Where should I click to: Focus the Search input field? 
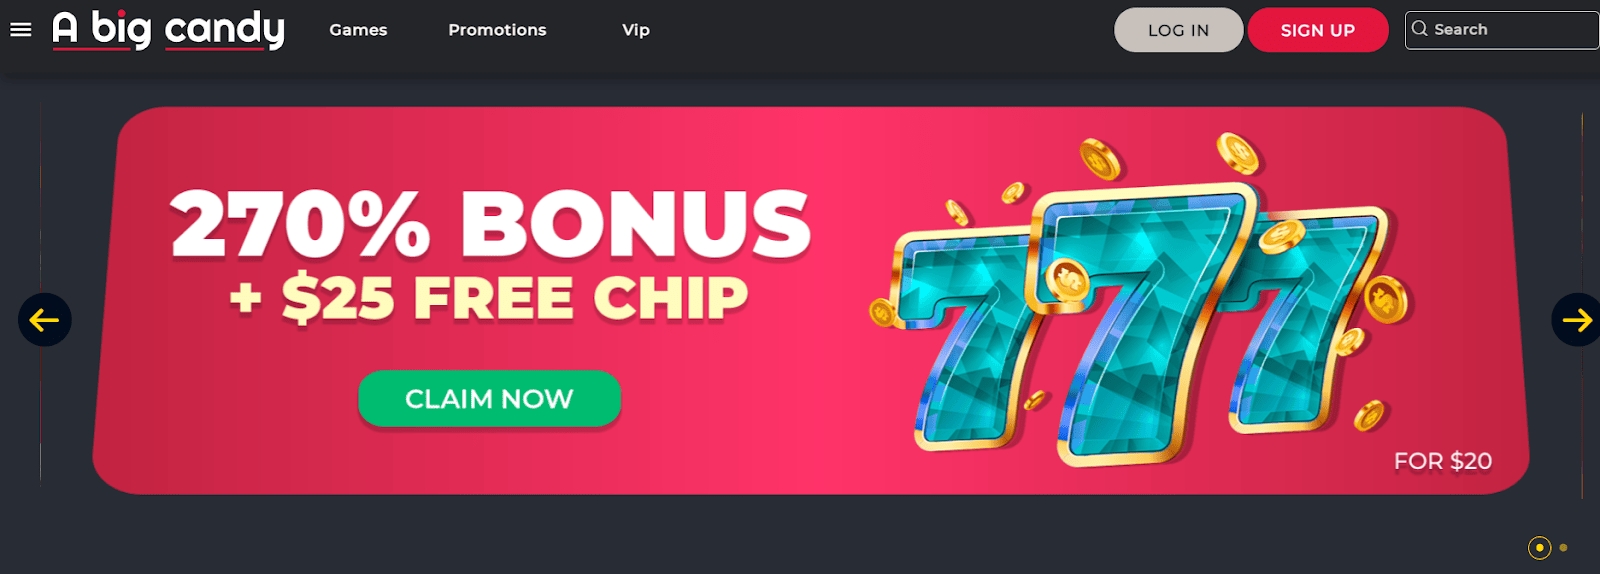pos(1502,30)
